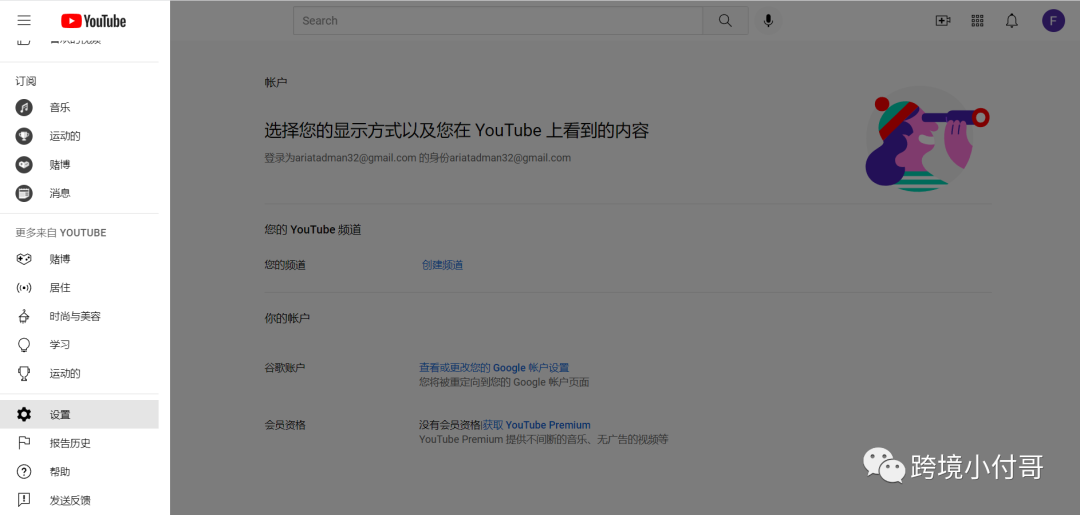This screenshot has width=1080, height=515.
Task: Click the ariatadman32@gmail.com login text
Action: [417, 158]
